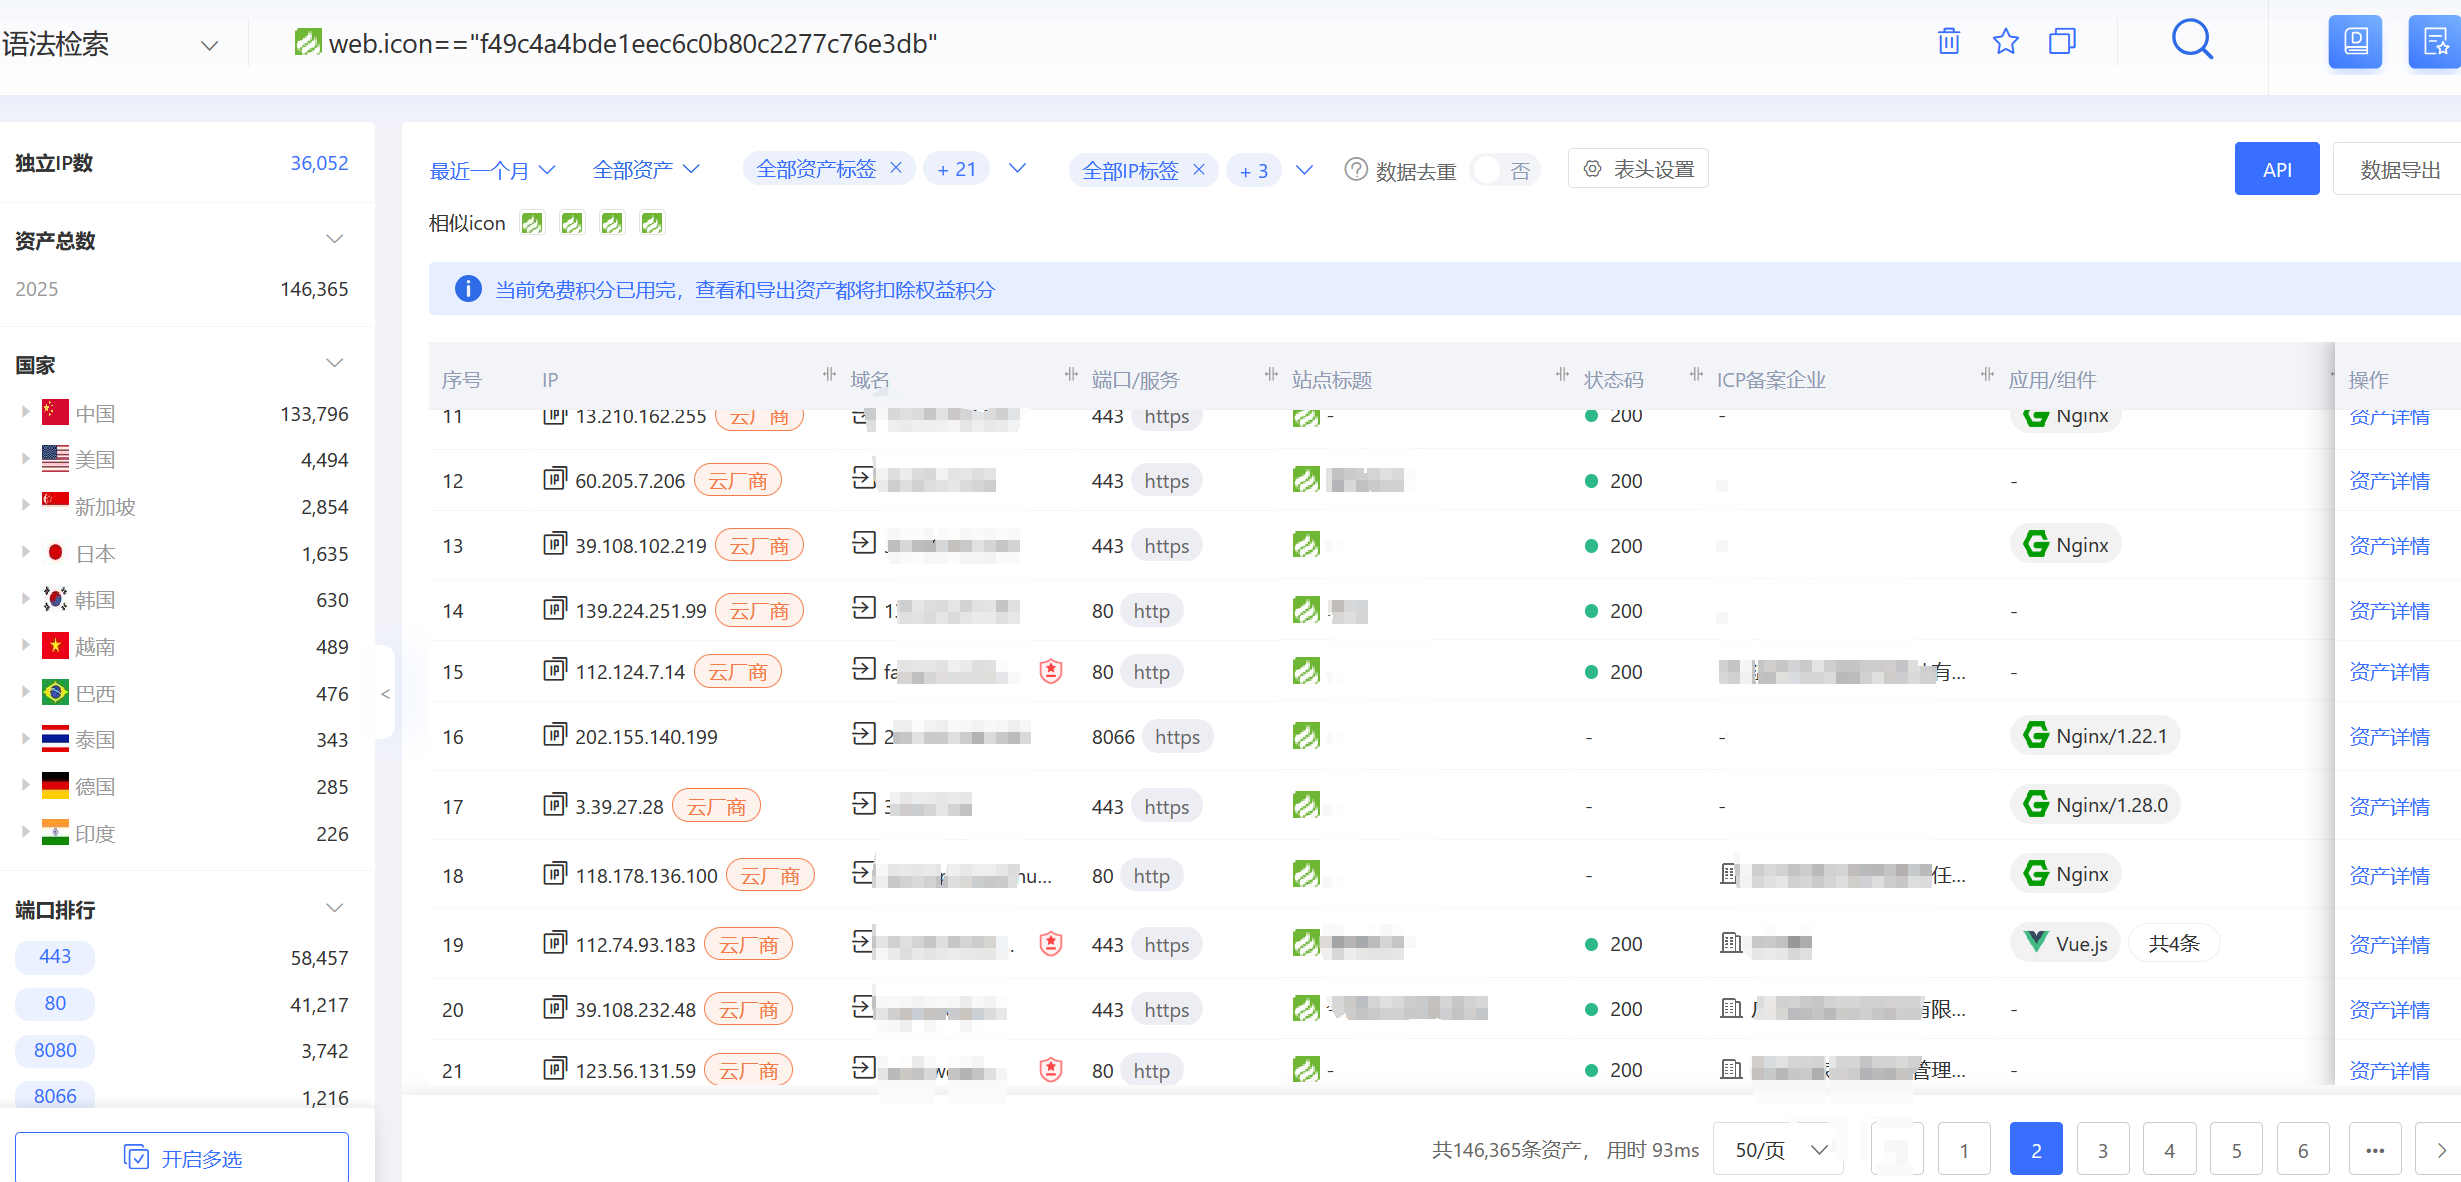
Task: Click the copy query icon
Action: (x=2062, y=42)
